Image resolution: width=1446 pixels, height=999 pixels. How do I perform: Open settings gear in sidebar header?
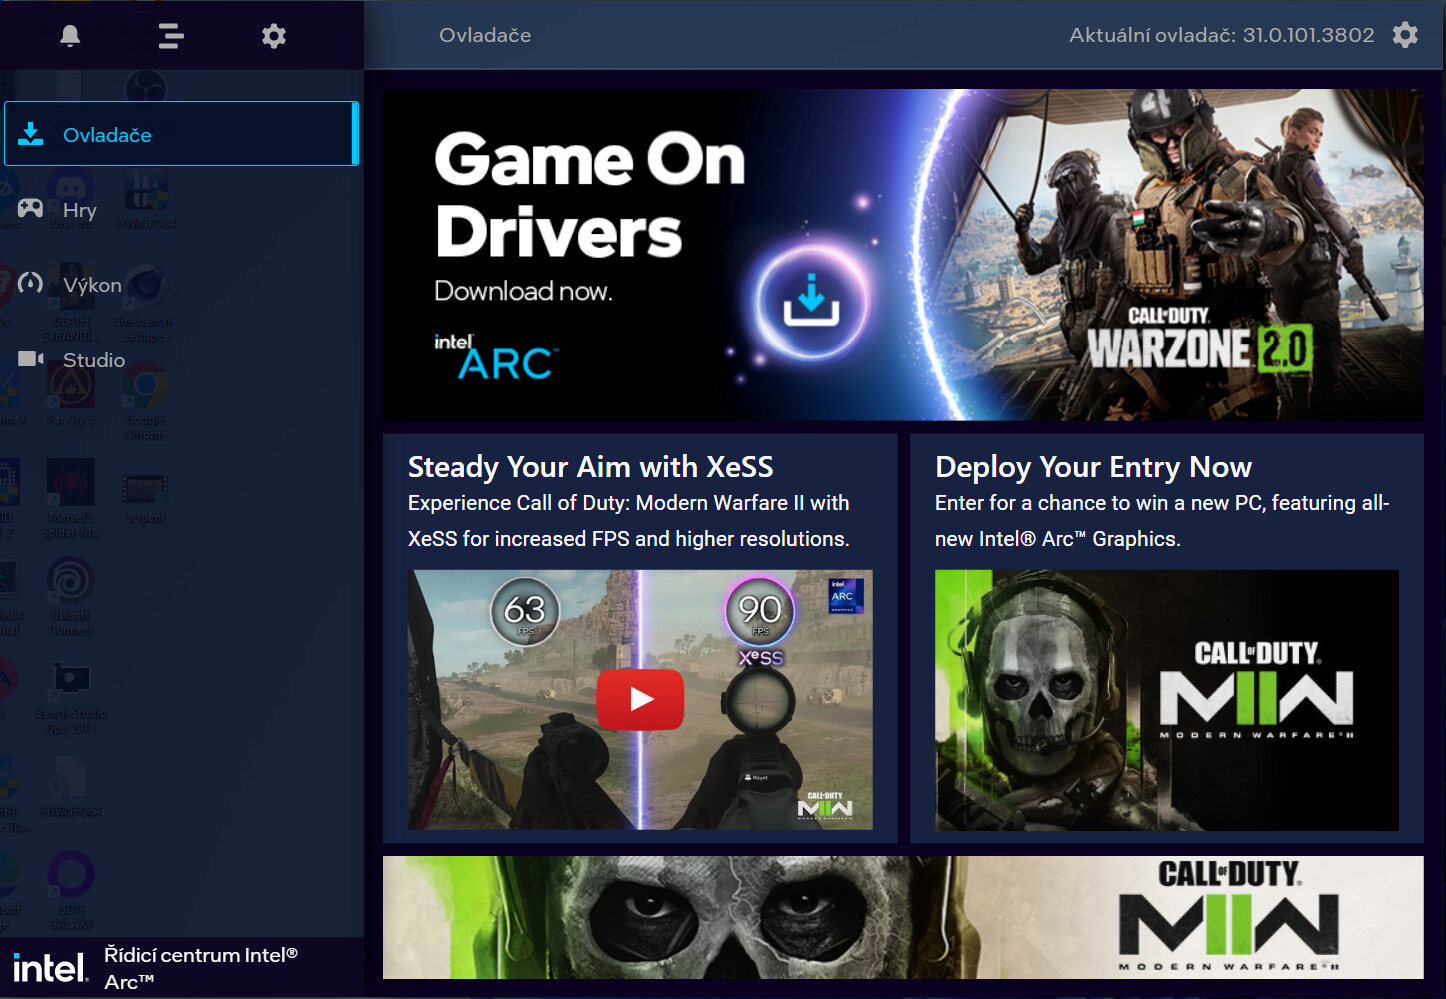point(274,36)
